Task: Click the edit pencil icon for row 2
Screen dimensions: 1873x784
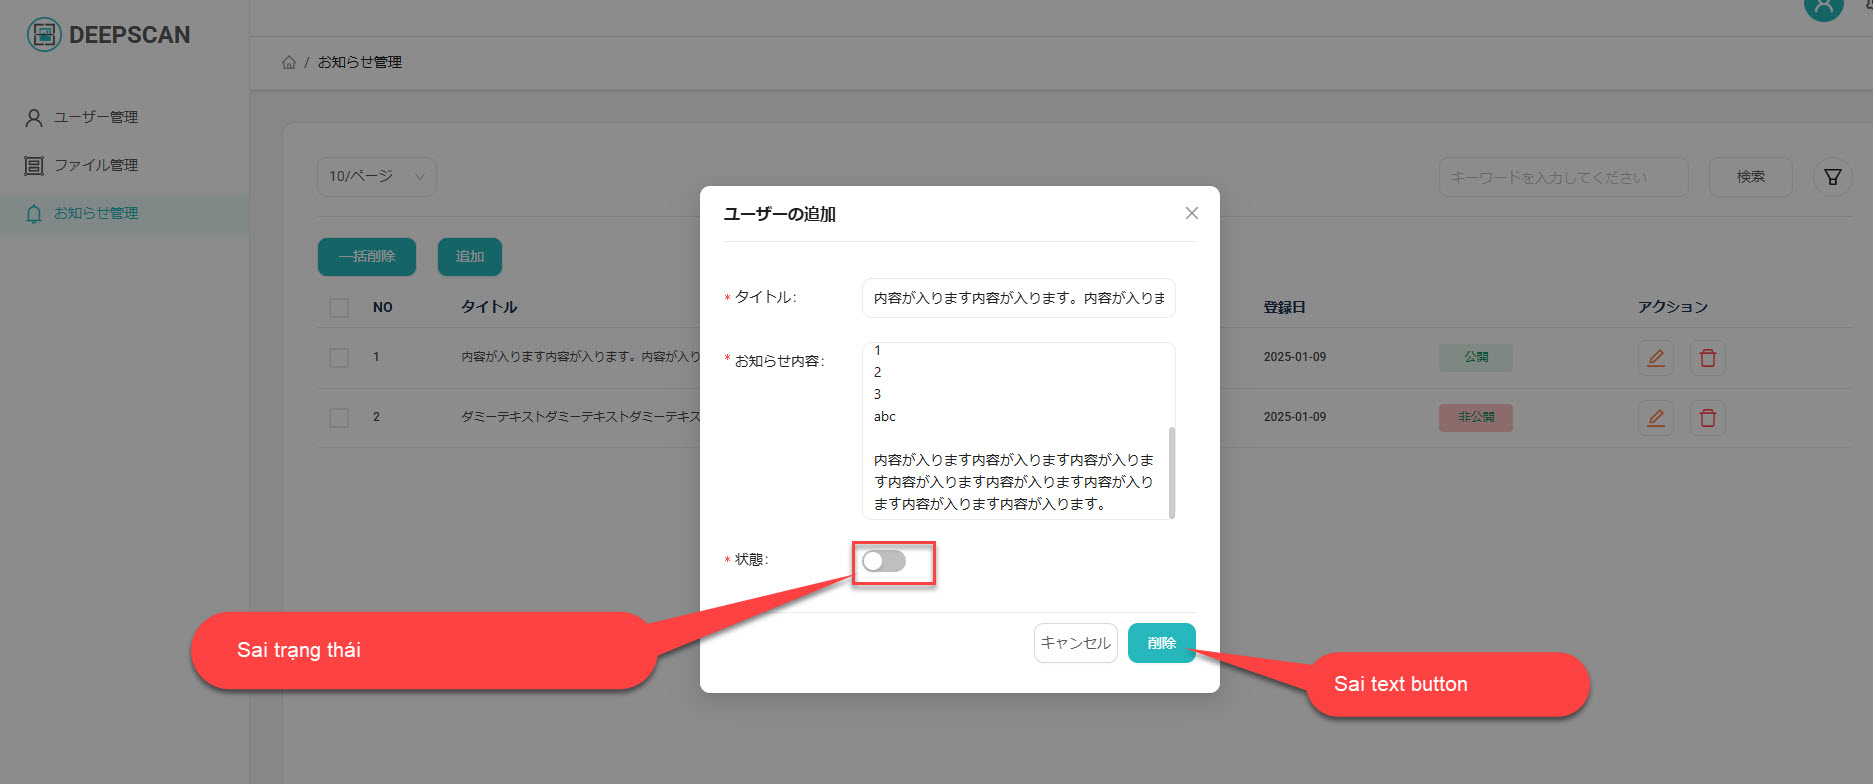Action: pos(1655,418)
